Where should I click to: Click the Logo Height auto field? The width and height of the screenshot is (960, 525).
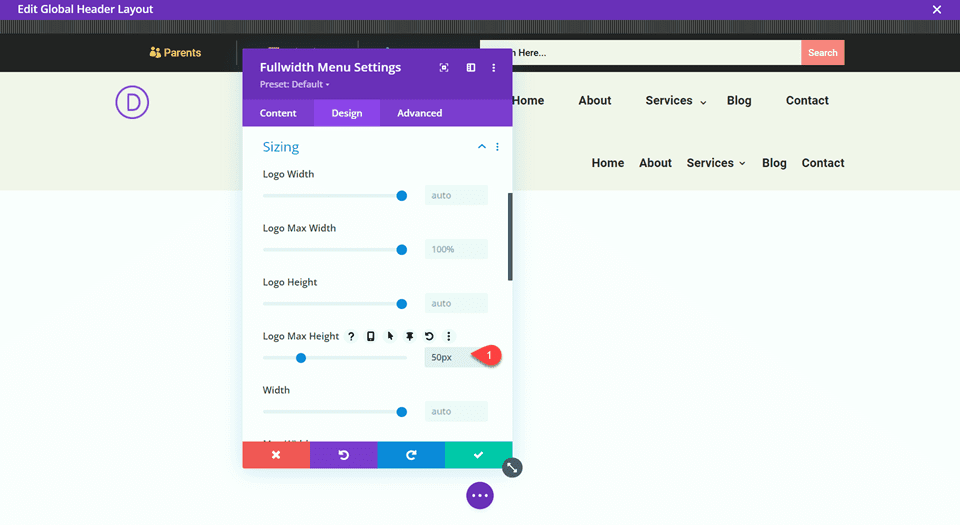(456, 303)
